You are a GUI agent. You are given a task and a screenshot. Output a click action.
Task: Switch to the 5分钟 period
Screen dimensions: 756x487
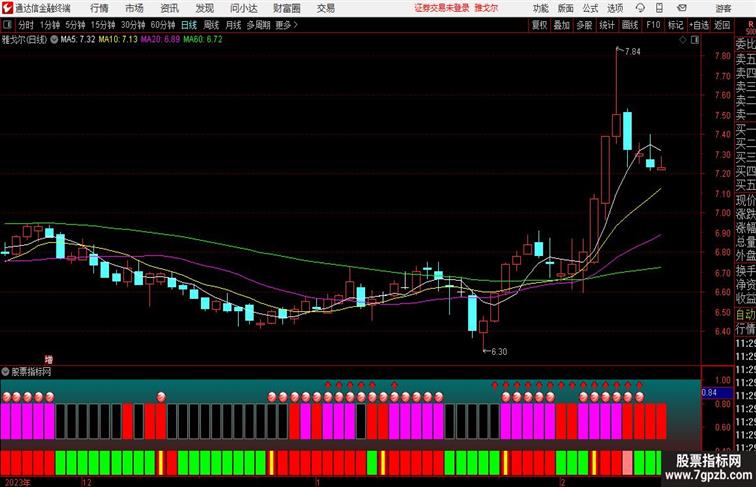coord(75,25)
